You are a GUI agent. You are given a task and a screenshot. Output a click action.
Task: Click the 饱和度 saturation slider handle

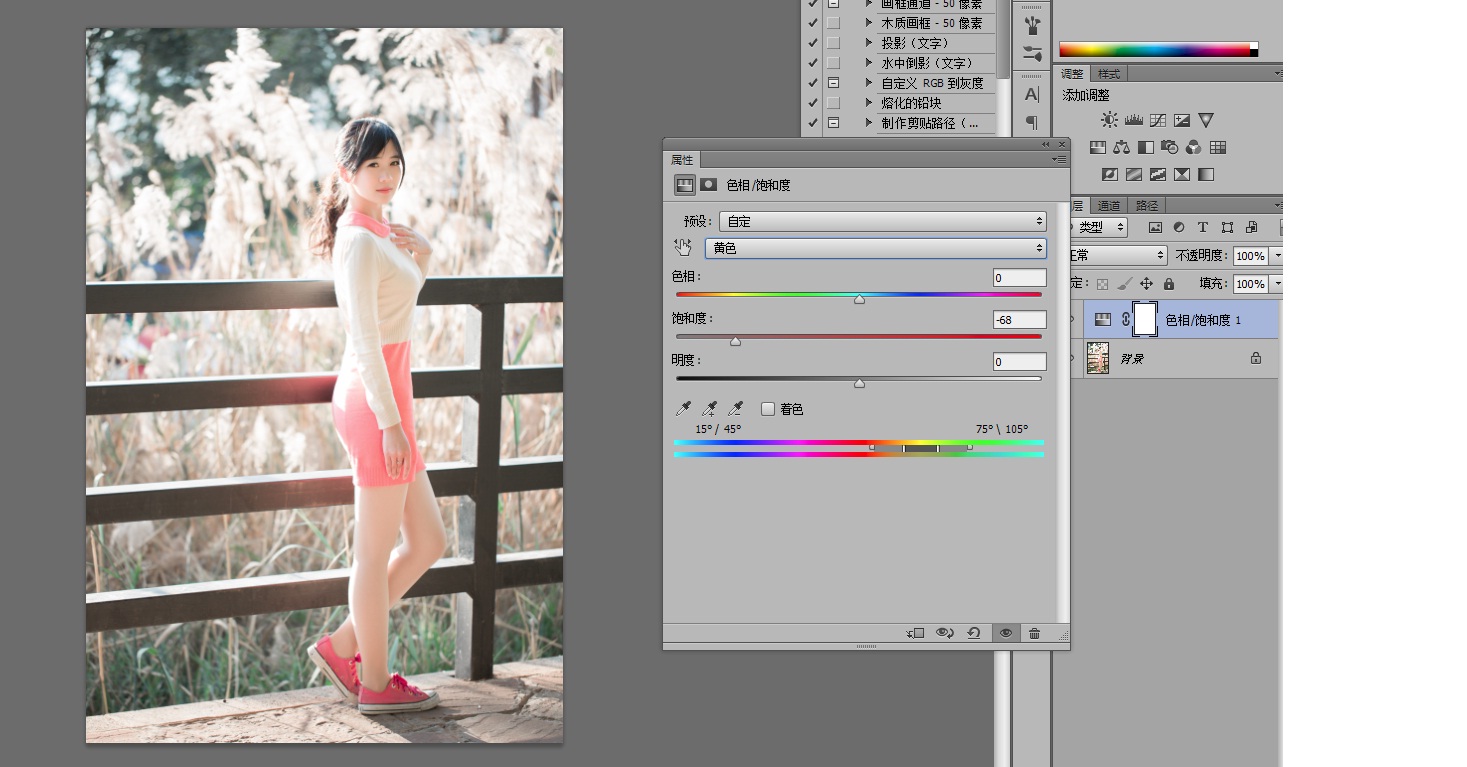(x=736, y=342)
